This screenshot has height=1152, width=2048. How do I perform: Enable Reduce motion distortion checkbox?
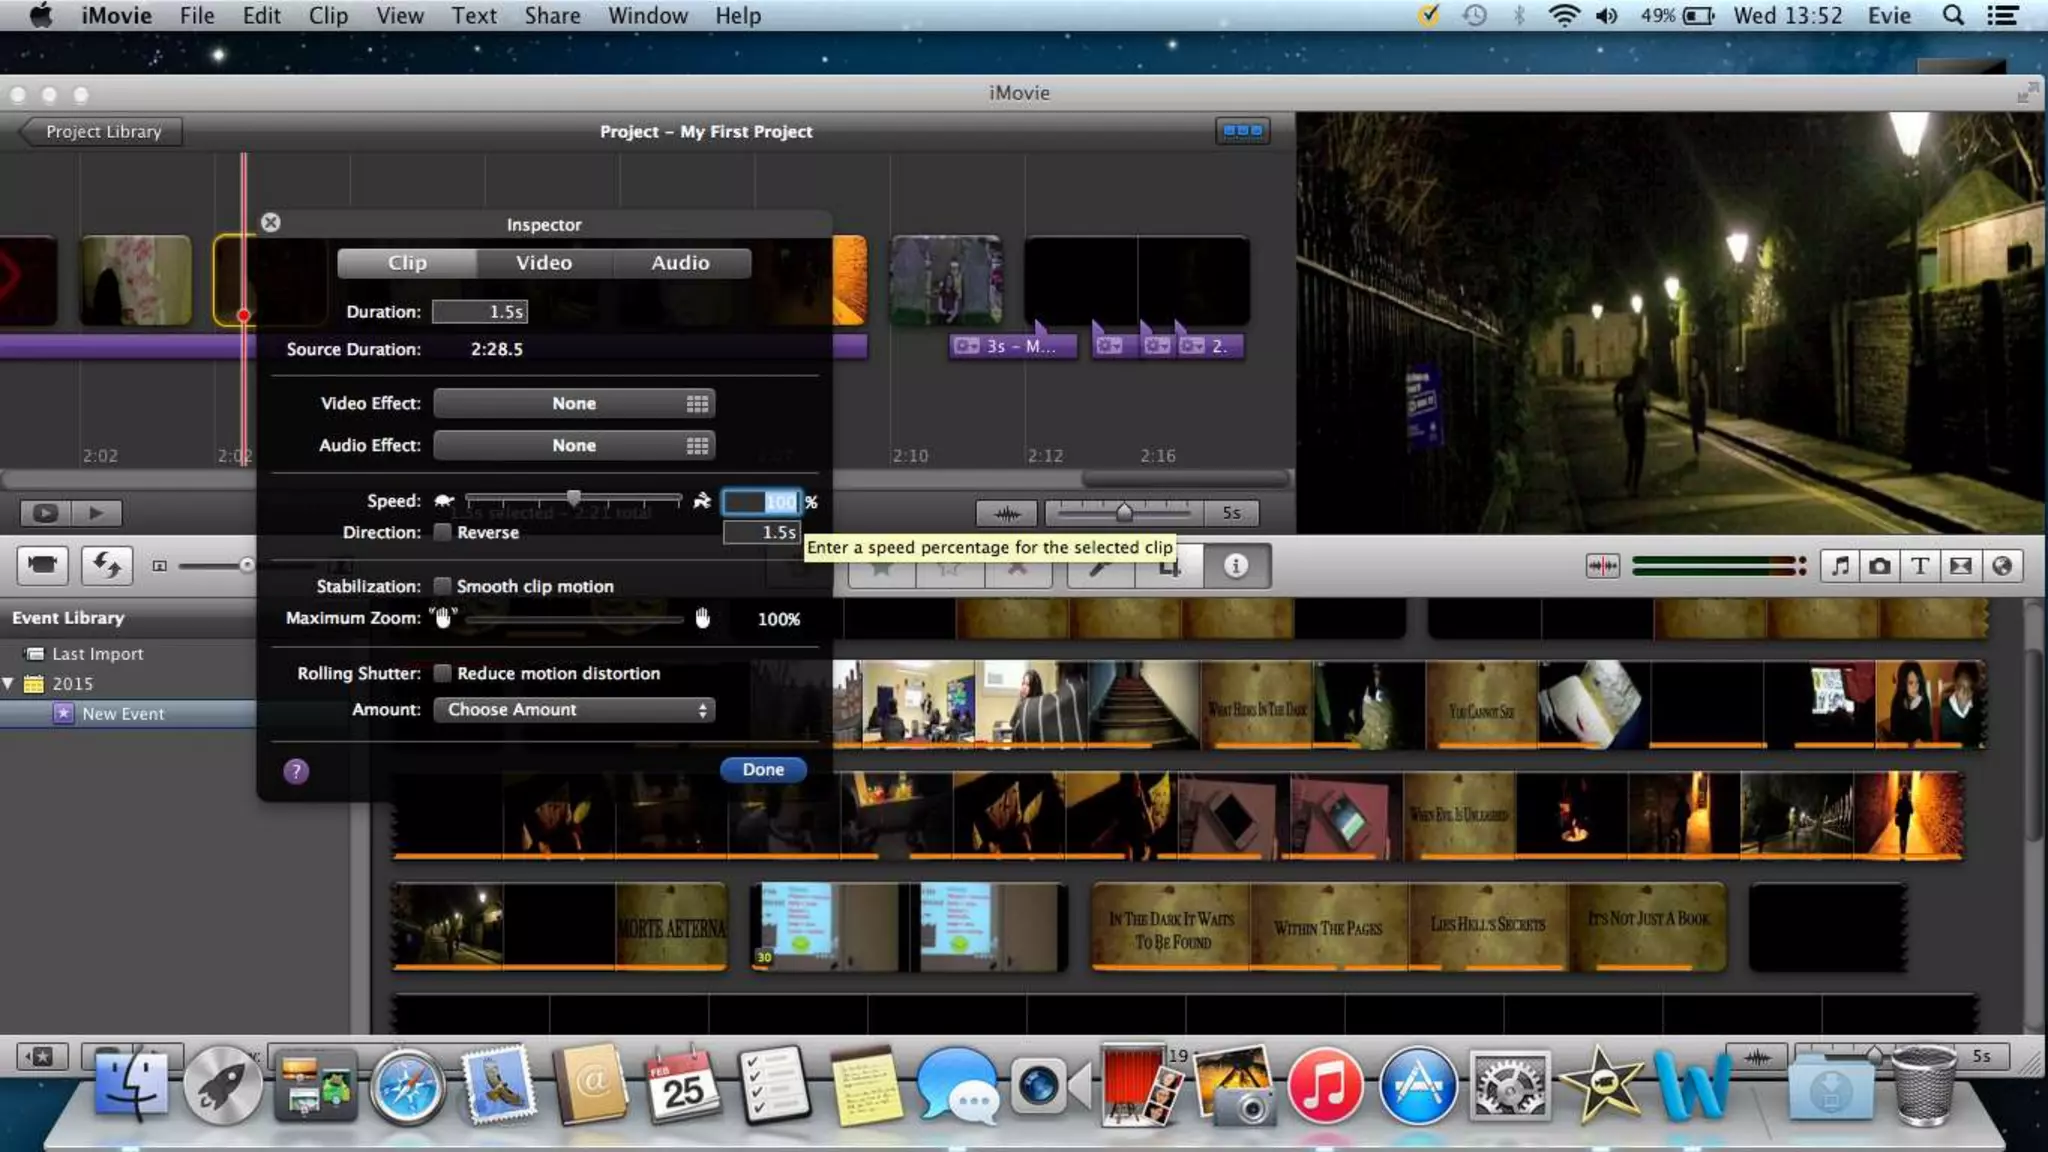[442, 673]
